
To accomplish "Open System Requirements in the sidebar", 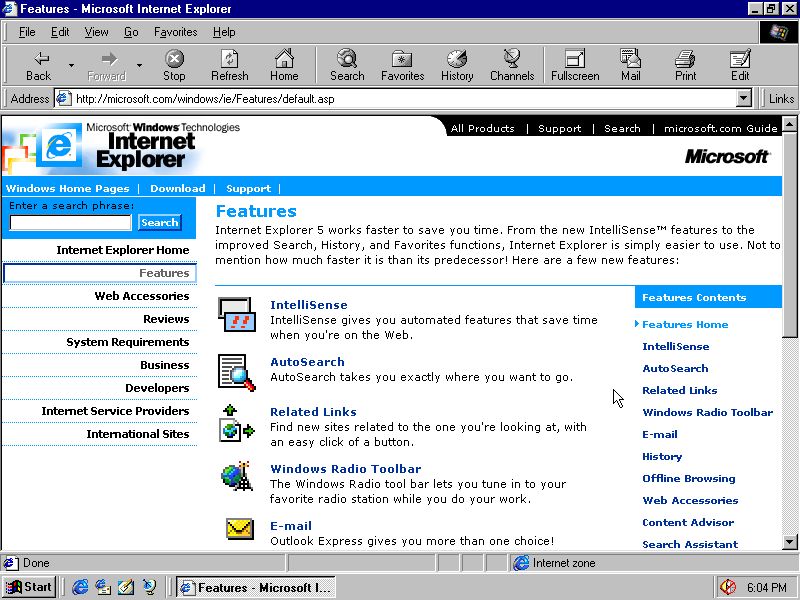I will point(128,342).
